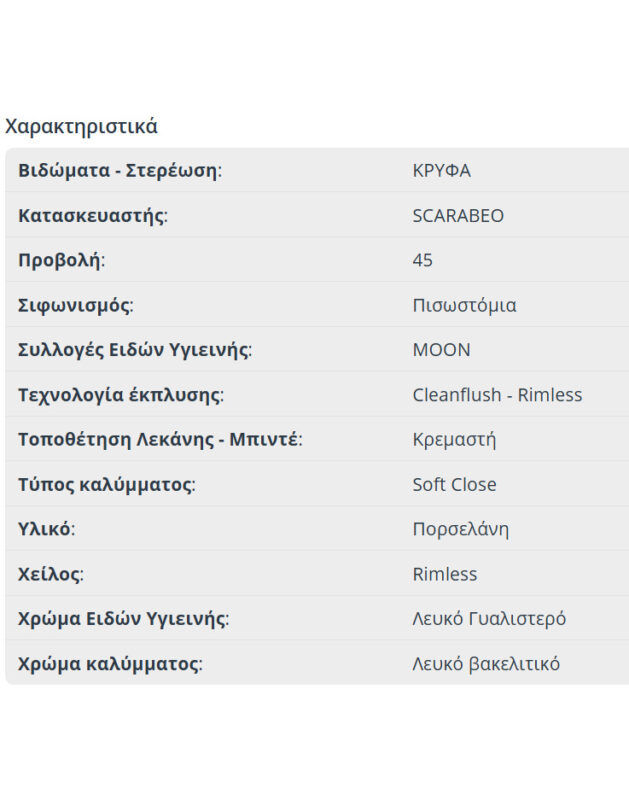The height and width of the screenshot is (800, 629).
Task: Select the Cleanflush - Rimless value
Action: tap(497, 395)
